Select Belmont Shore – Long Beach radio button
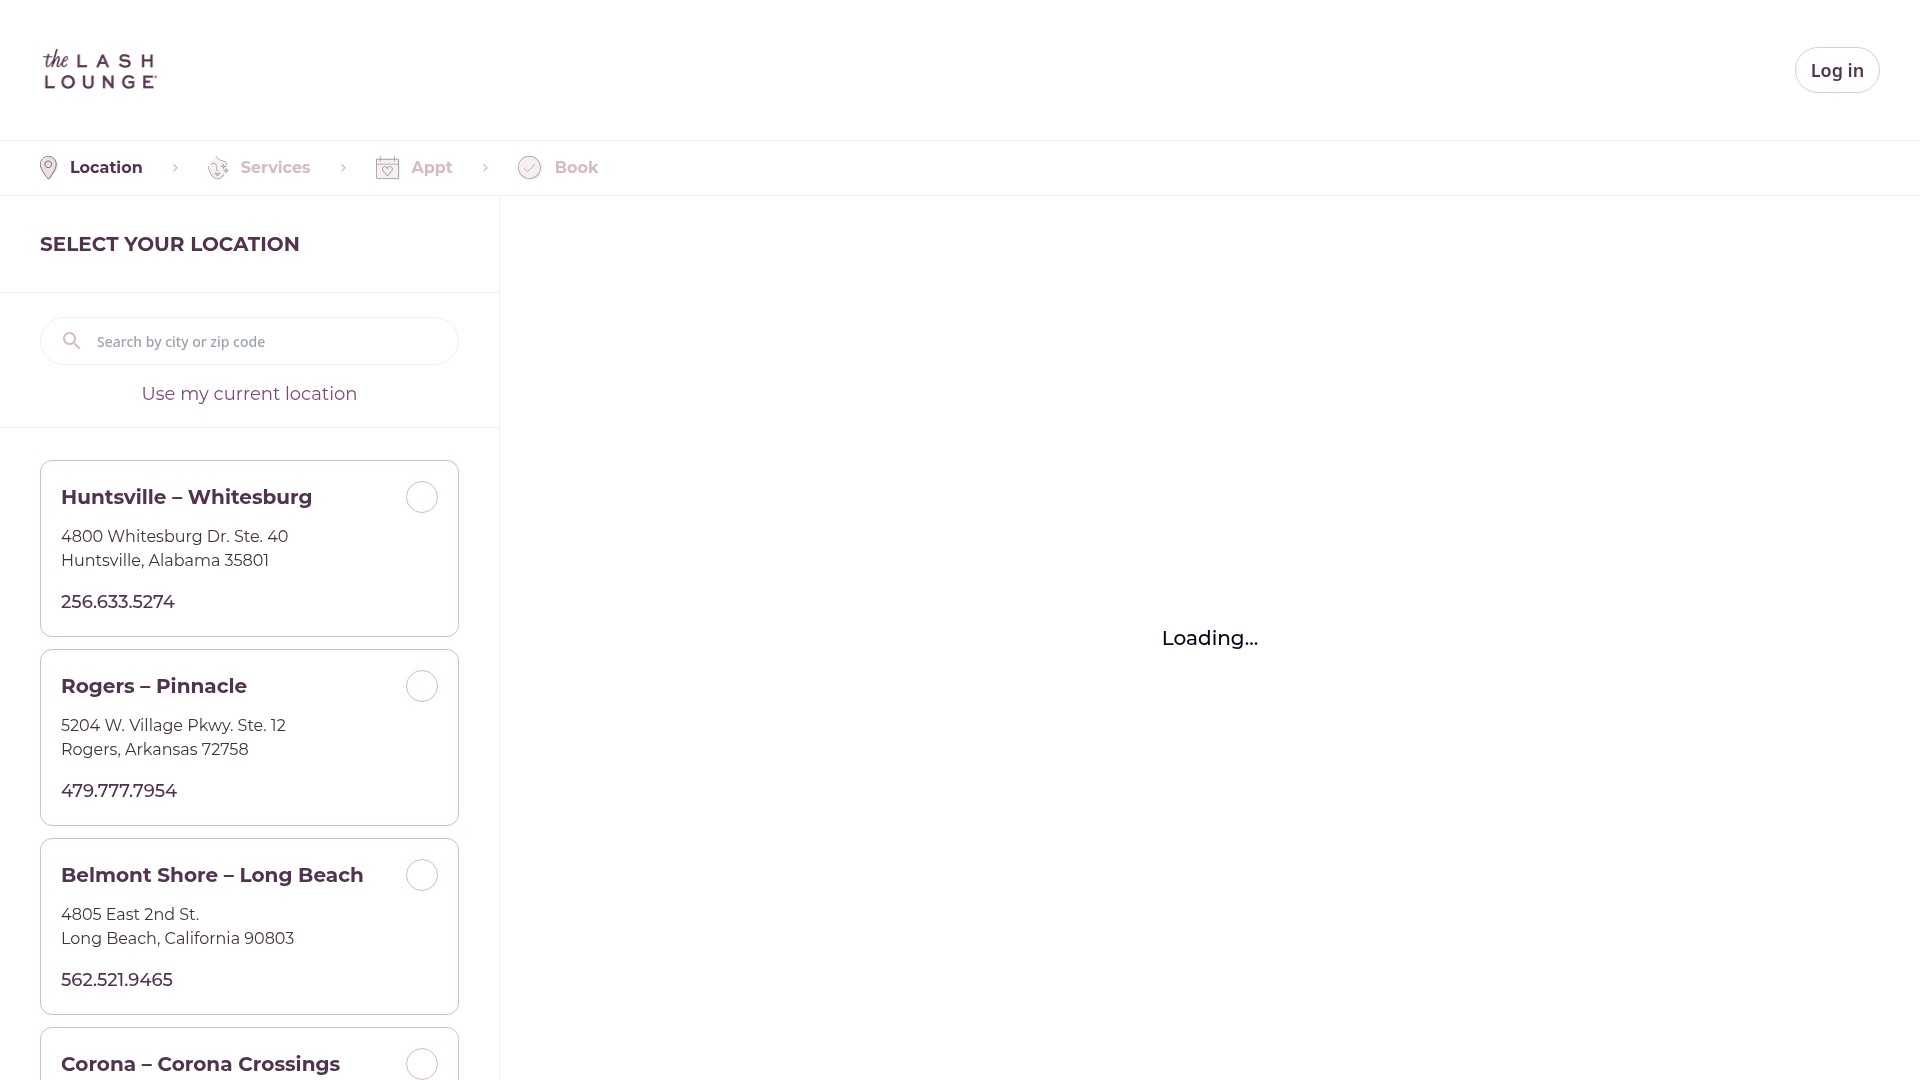1920x1080 pixels. (422, 875)
